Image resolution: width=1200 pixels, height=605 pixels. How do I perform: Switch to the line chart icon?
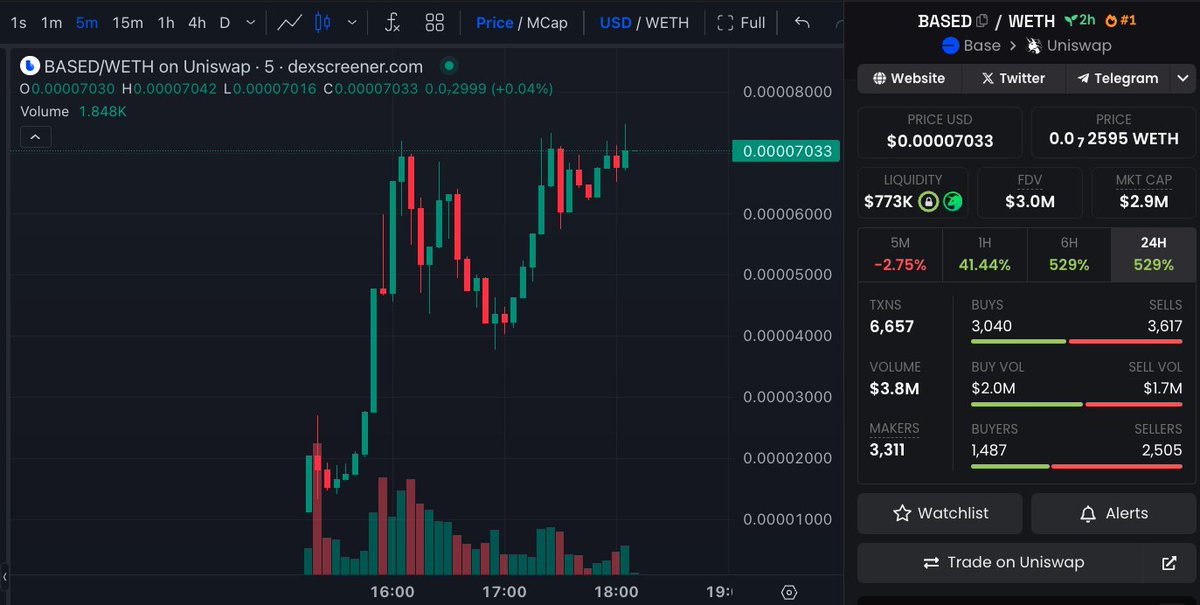(x=290, y=22)
